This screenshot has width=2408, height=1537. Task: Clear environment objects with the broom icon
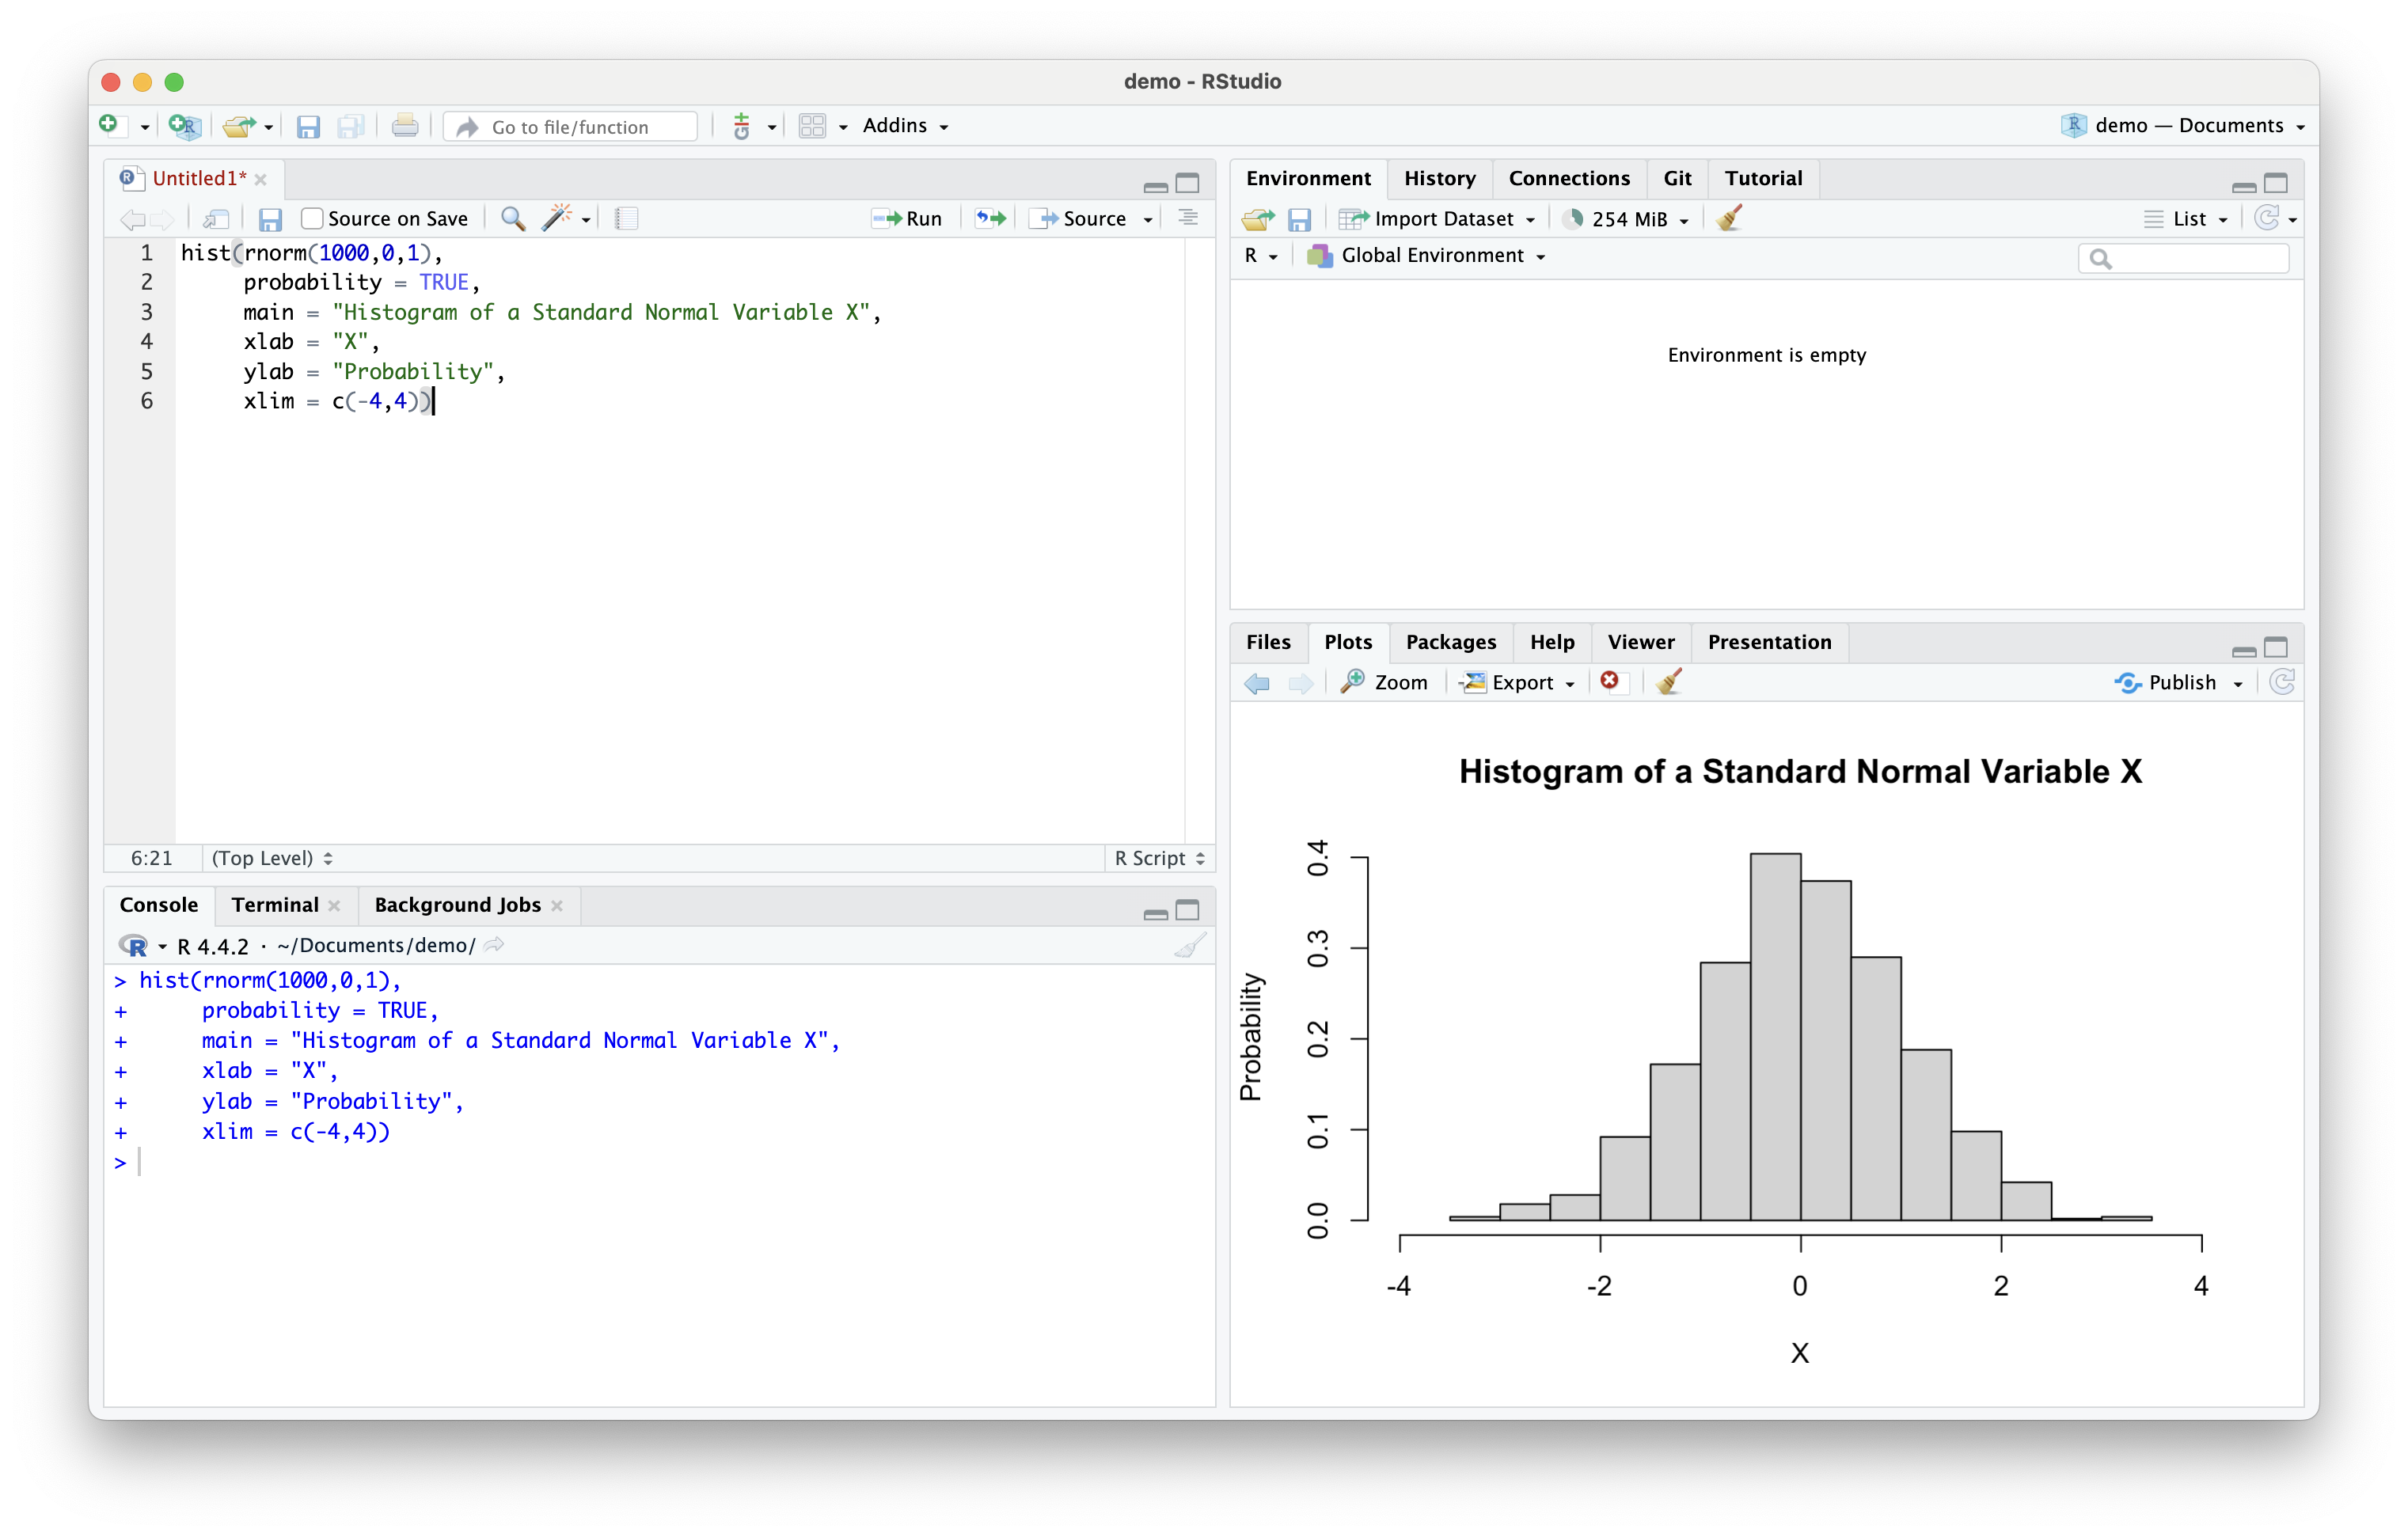(x=1729, y=218)
